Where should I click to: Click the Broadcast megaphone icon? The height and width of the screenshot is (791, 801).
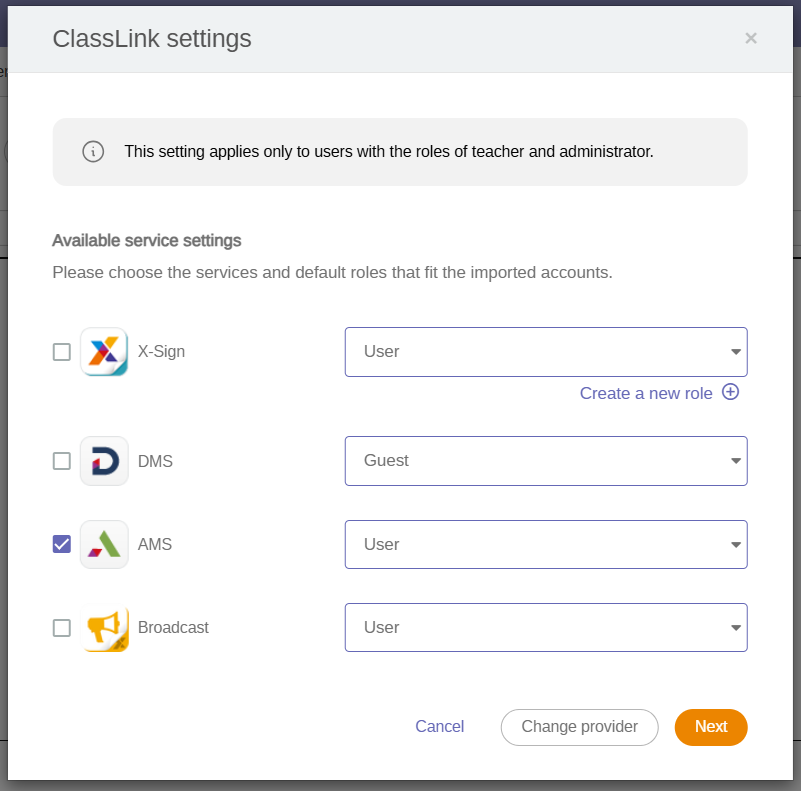coord(104,627)
